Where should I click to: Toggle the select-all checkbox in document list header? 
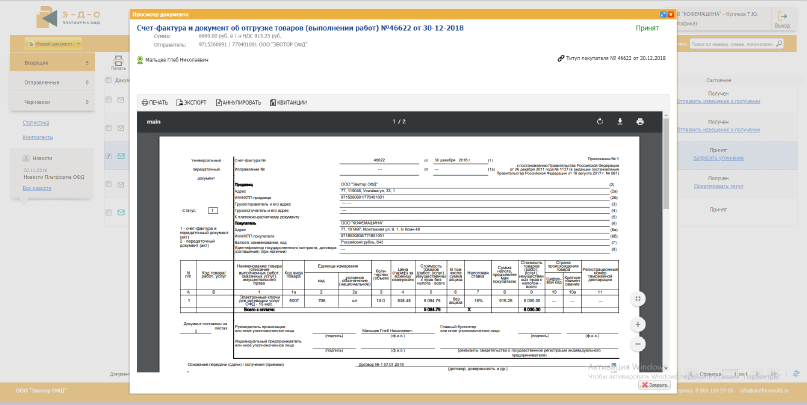click(x=109, y=79)
